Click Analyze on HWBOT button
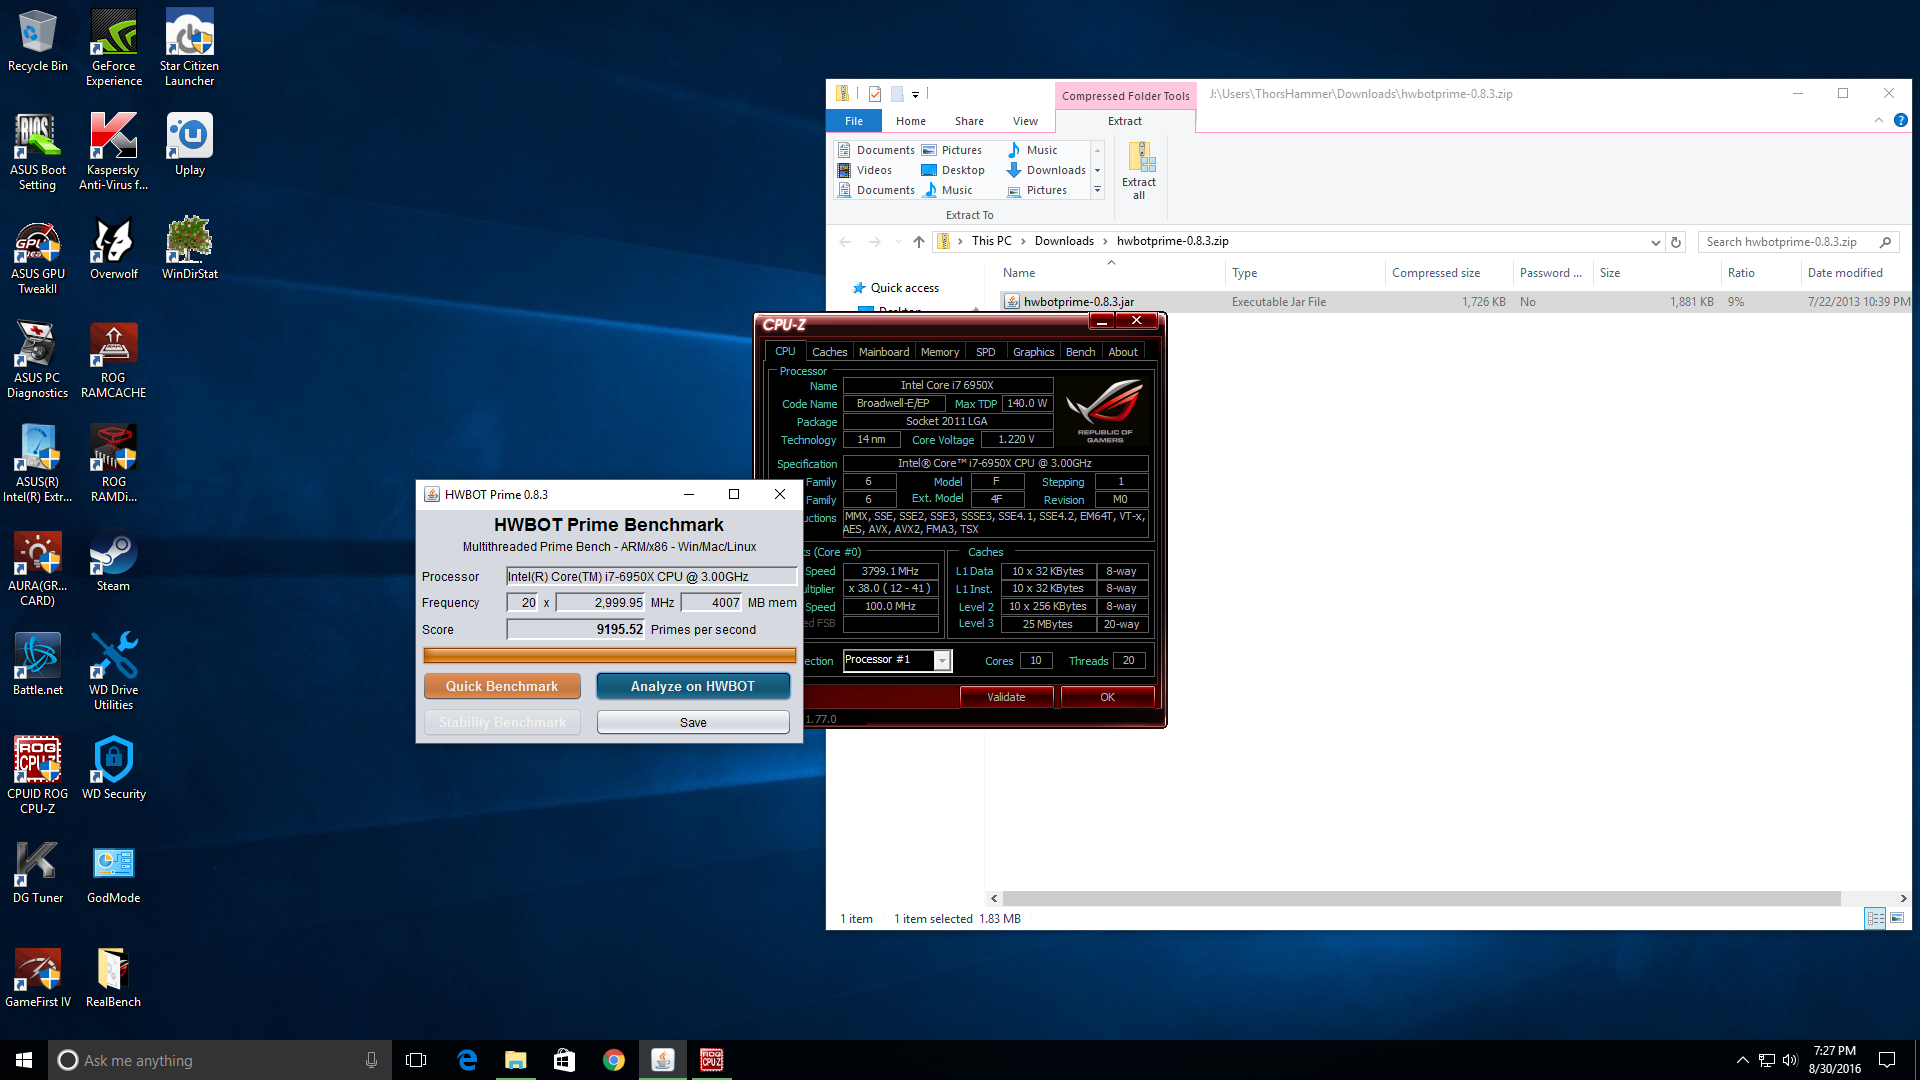1920x1080 pixels. click(693, 686)
